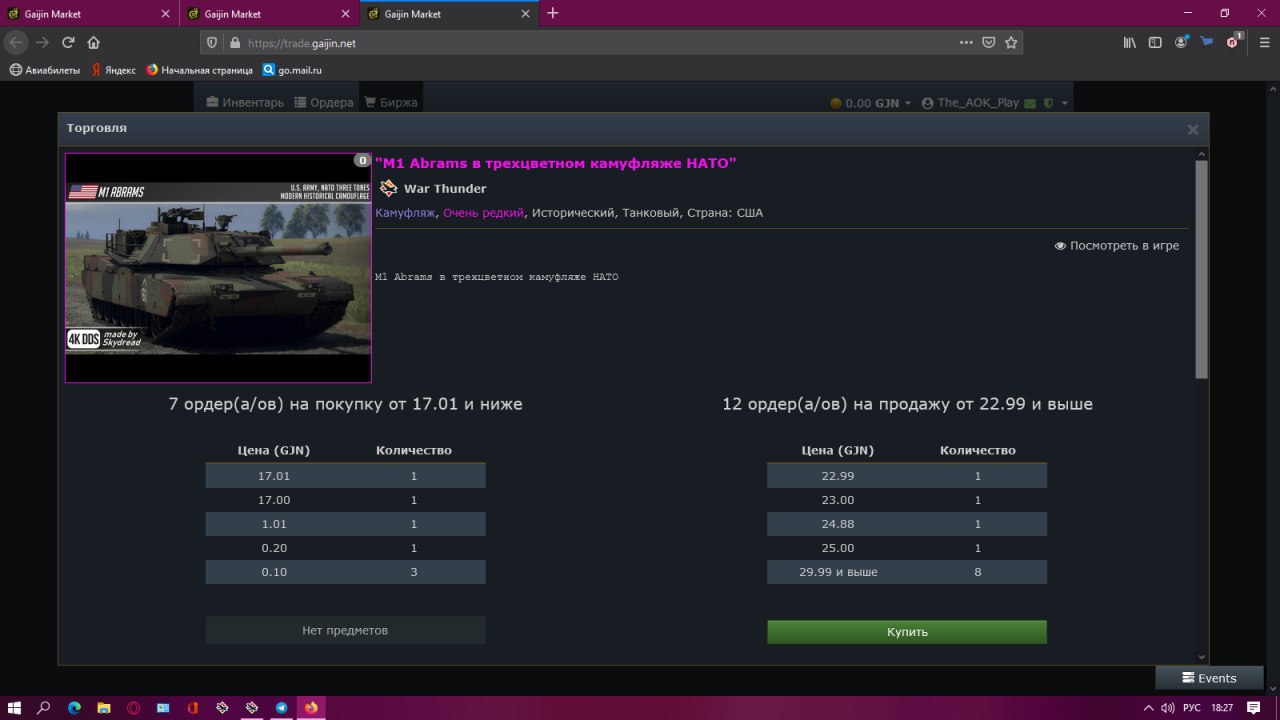Toggle the Firefox sidebar view

point(1155,43)
